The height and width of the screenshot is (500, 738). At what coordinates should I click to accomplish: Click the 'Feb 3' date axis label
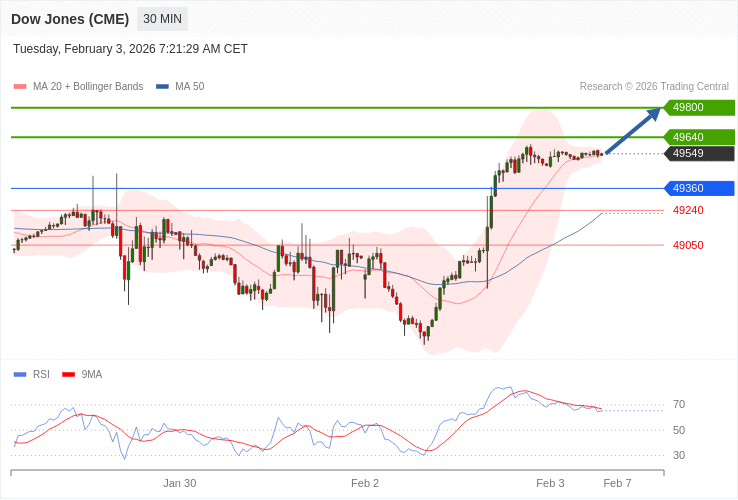pyautogui.click(x=550, y=484)
